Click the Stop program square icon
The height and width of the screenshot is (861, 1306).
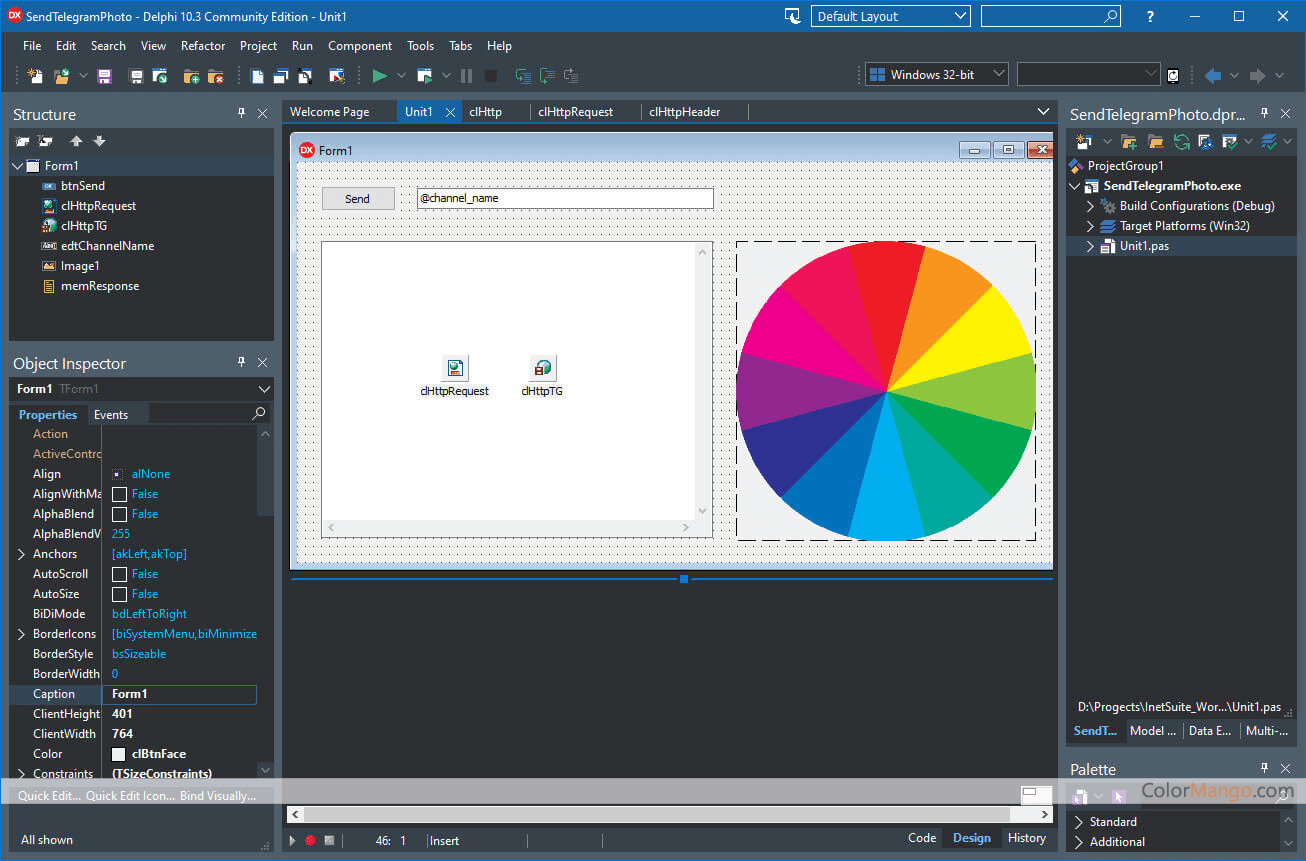491,76
